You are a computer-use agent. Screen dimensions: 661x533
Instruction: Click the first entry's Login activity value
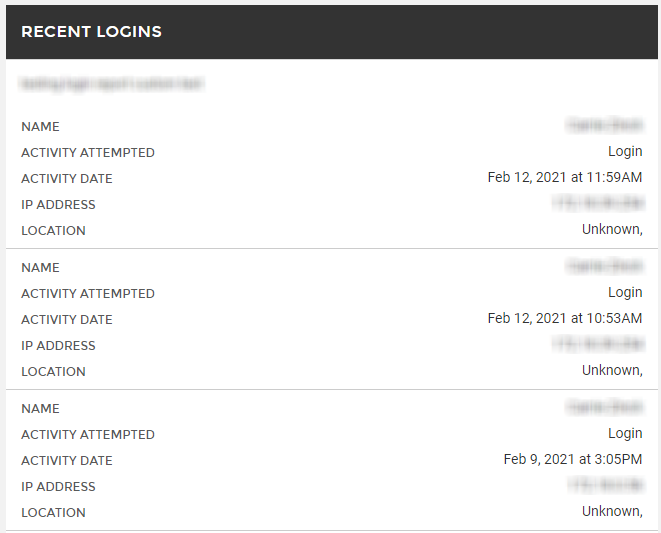[x=625, y=151]
